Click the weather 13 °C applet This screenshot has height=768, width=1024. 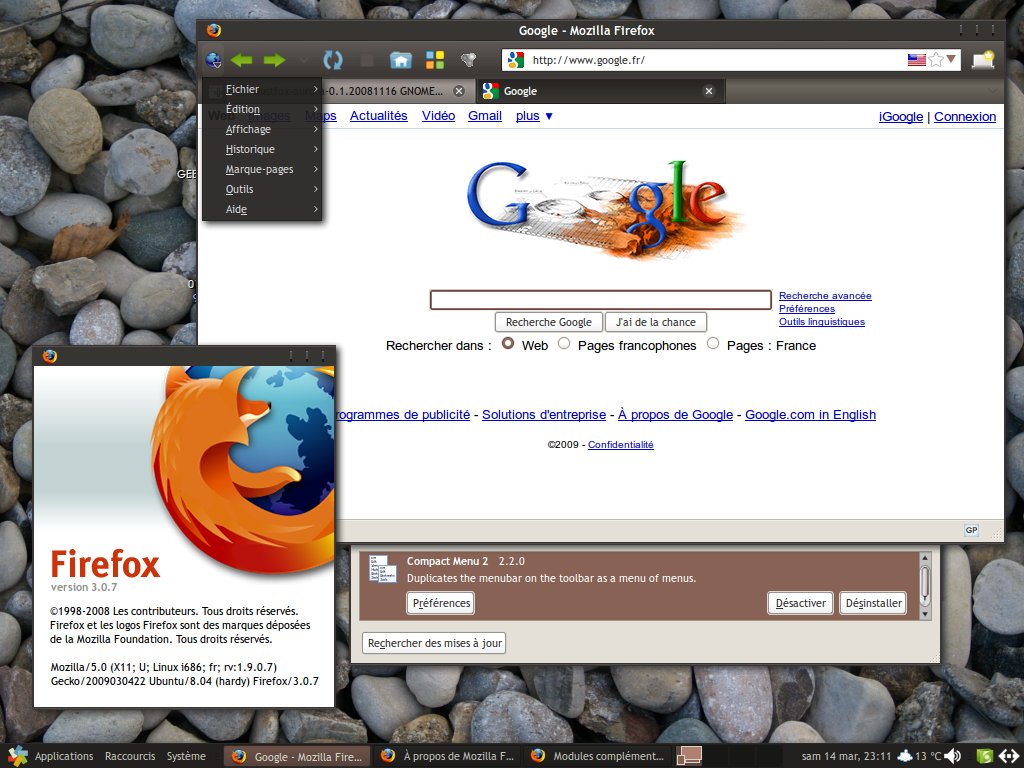[x=920, y=756]
